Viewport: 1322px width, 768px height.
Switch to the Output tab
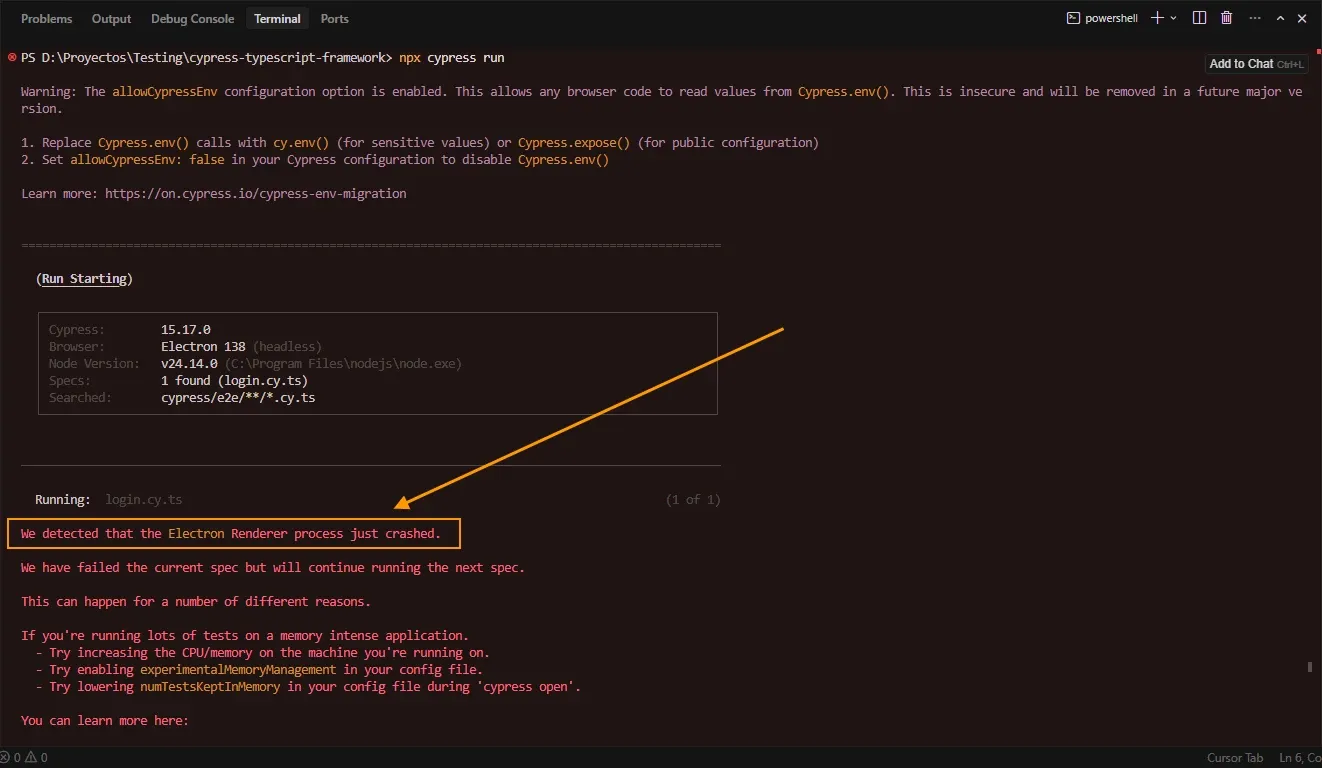click(111, 19)
